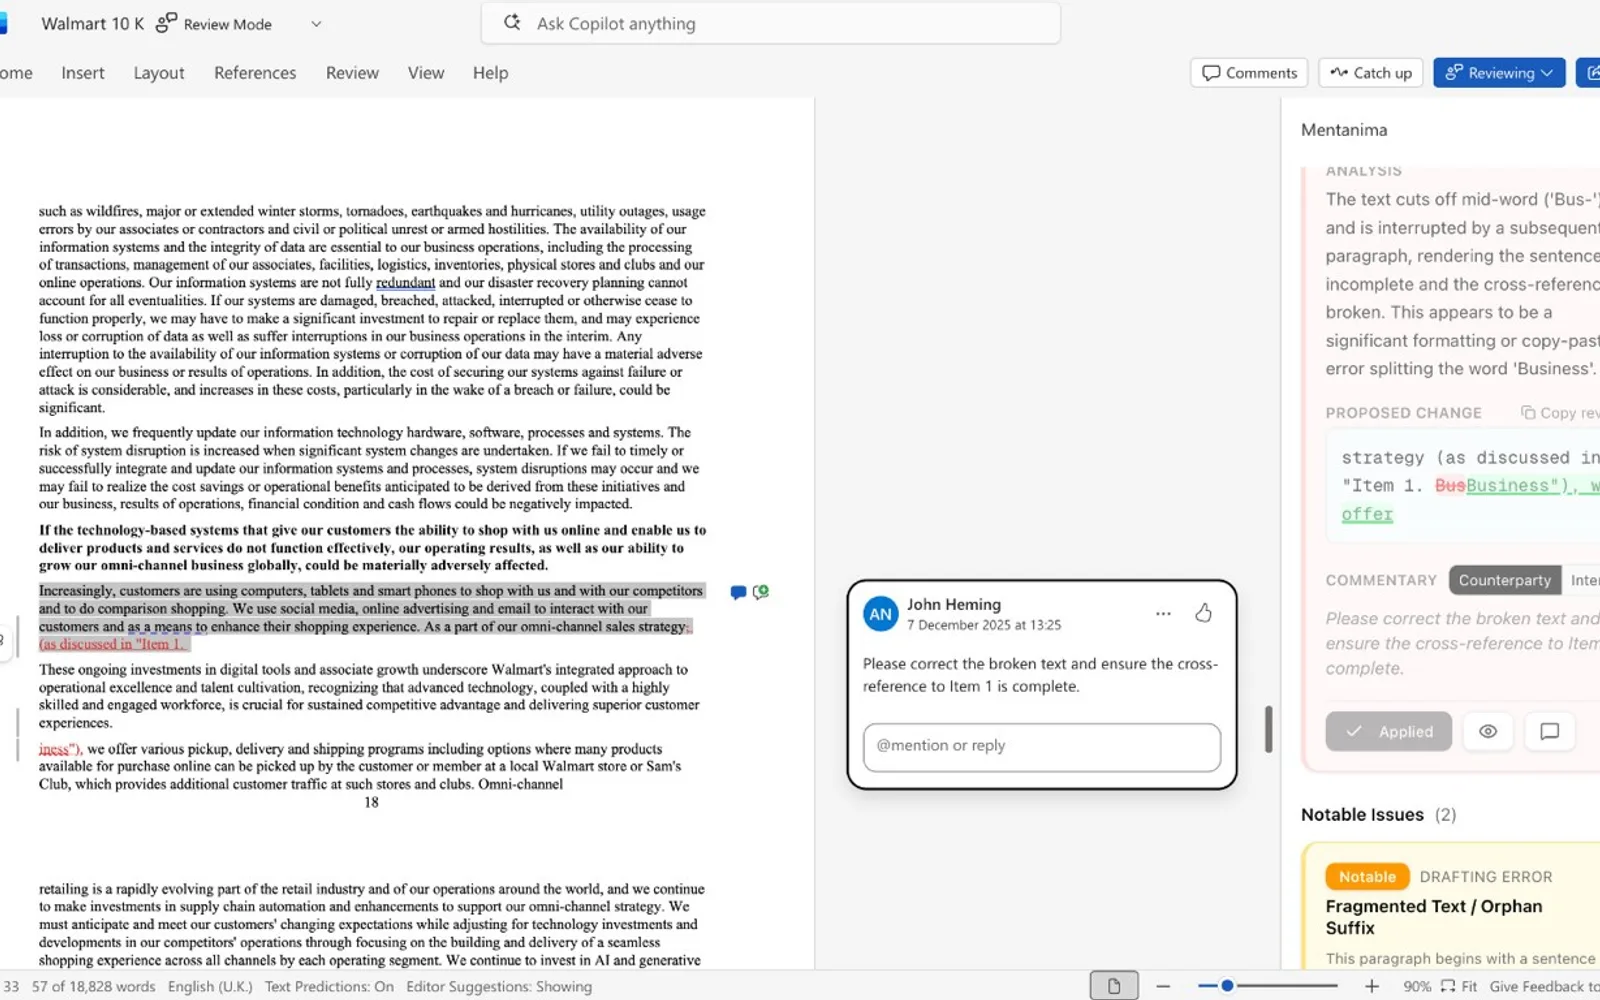Toggle the eye preview icon next to Applied

pyautogui.click(x=1488, y=732)
